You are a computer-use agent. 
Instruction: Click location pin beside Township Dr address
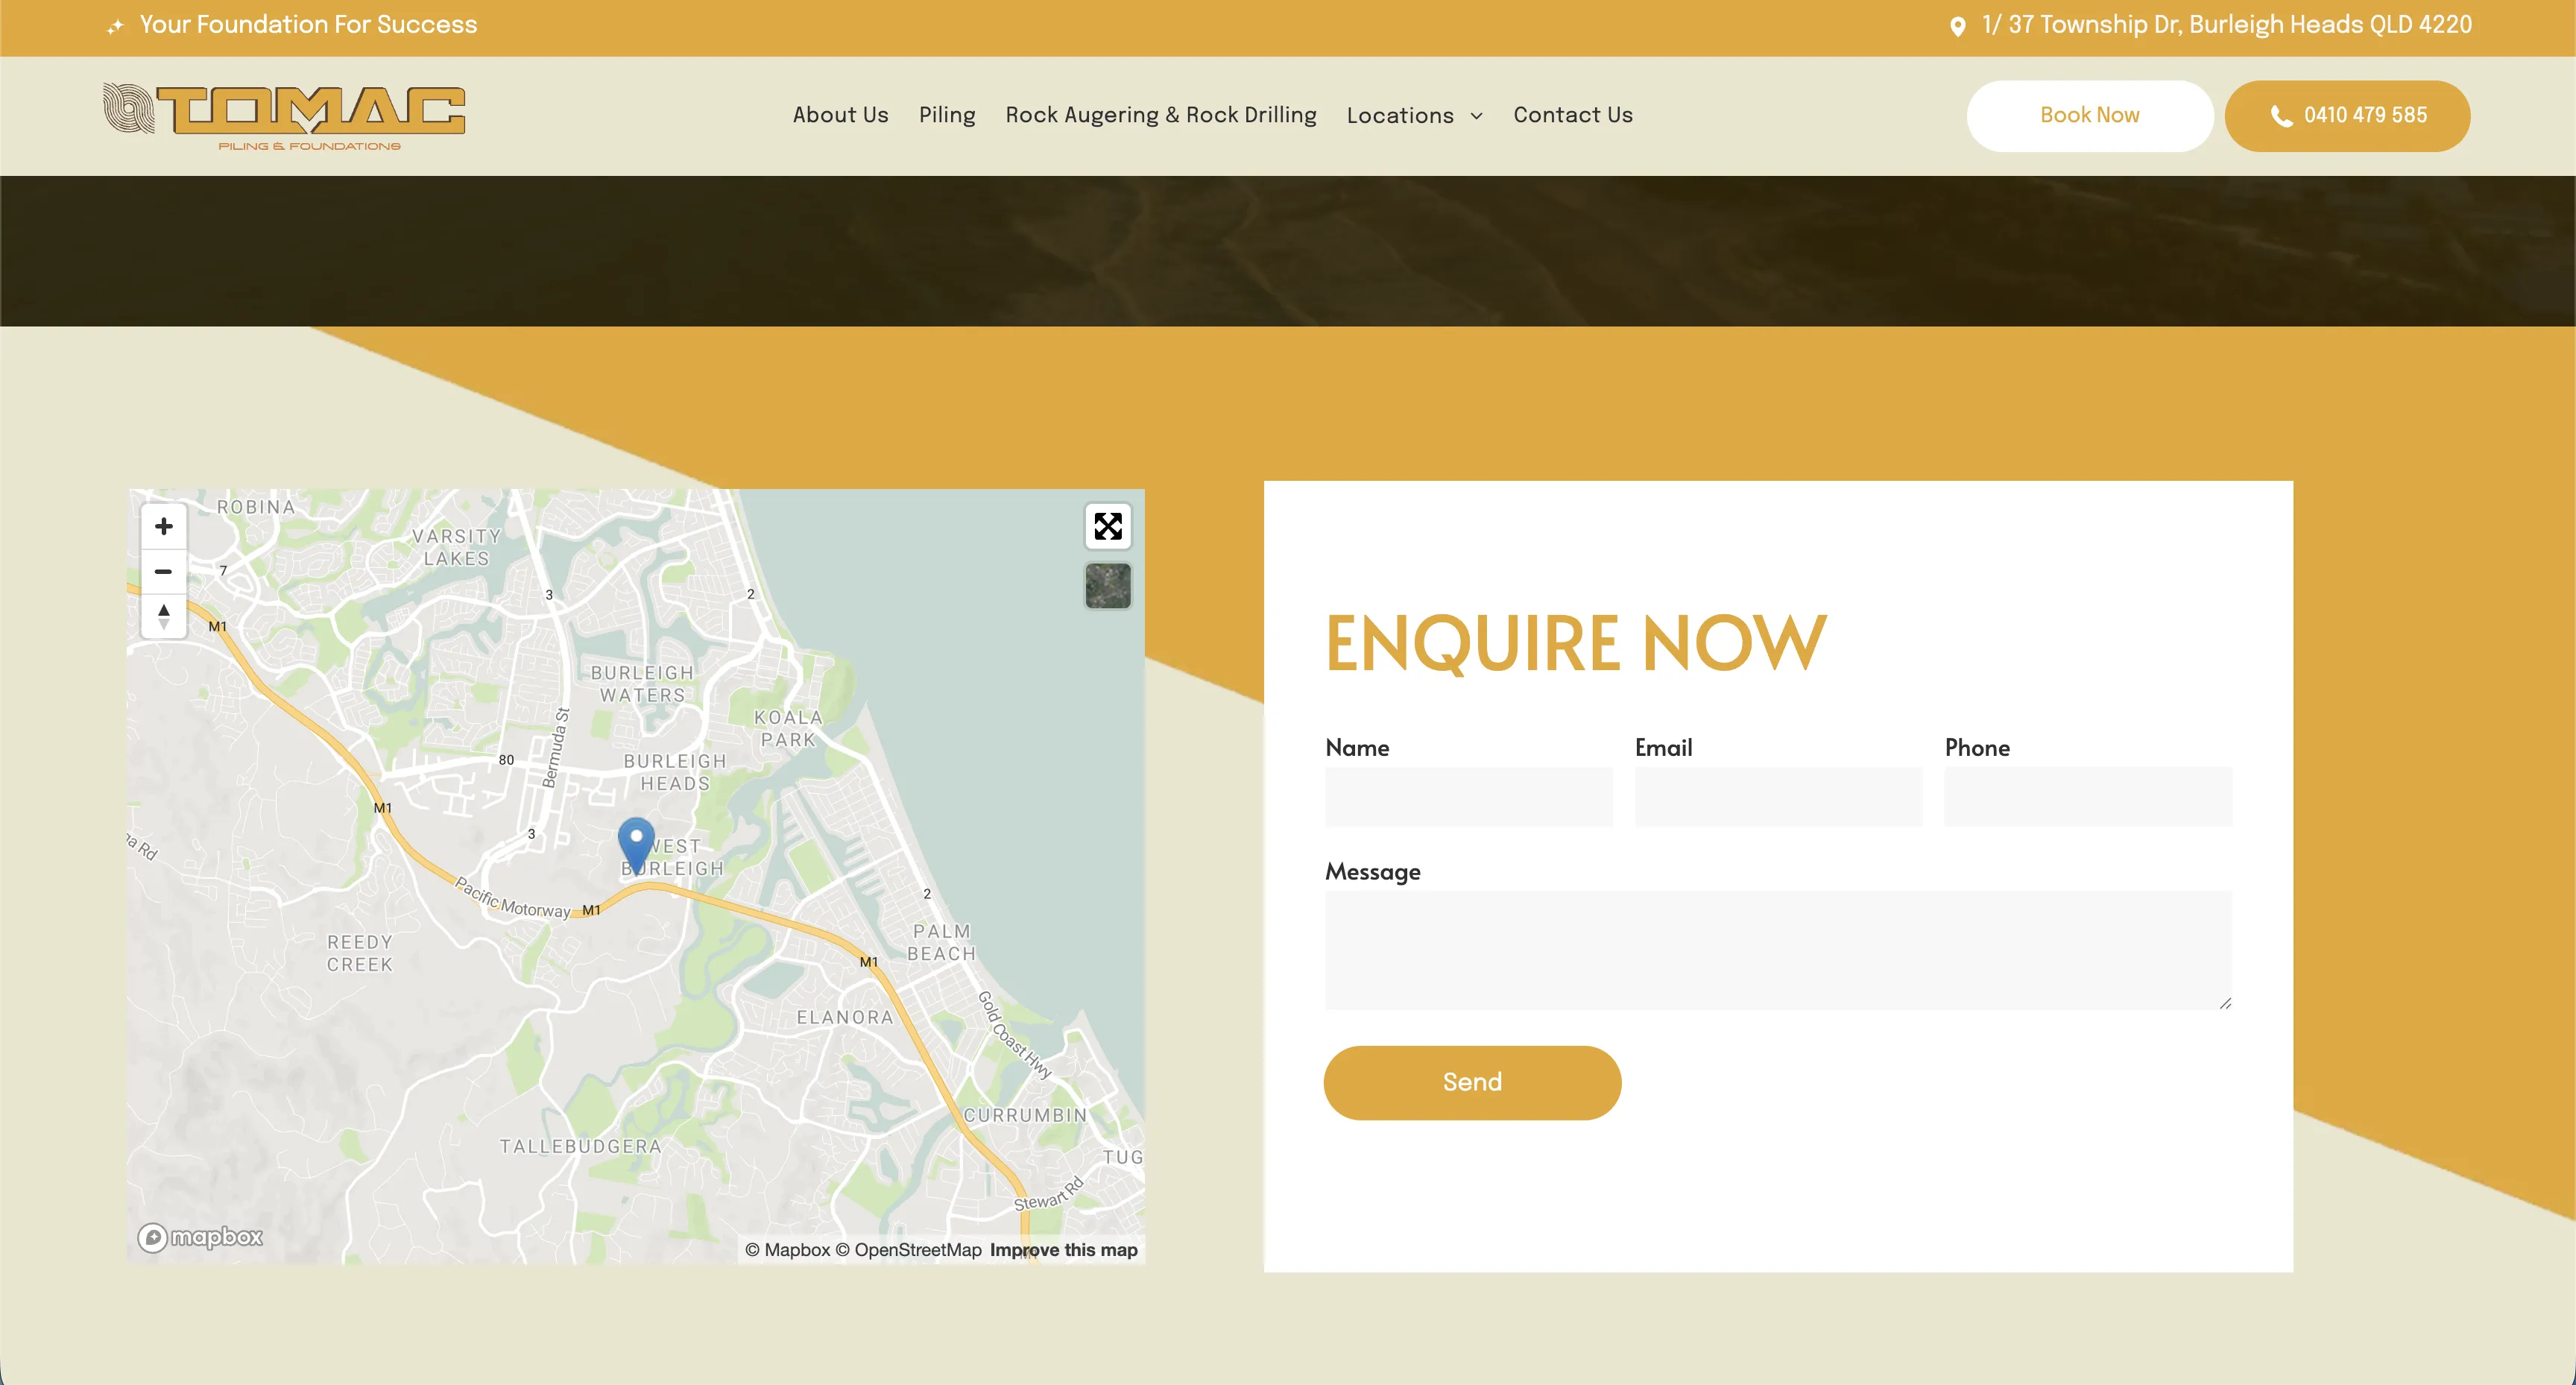click(x=1957, y=27)
